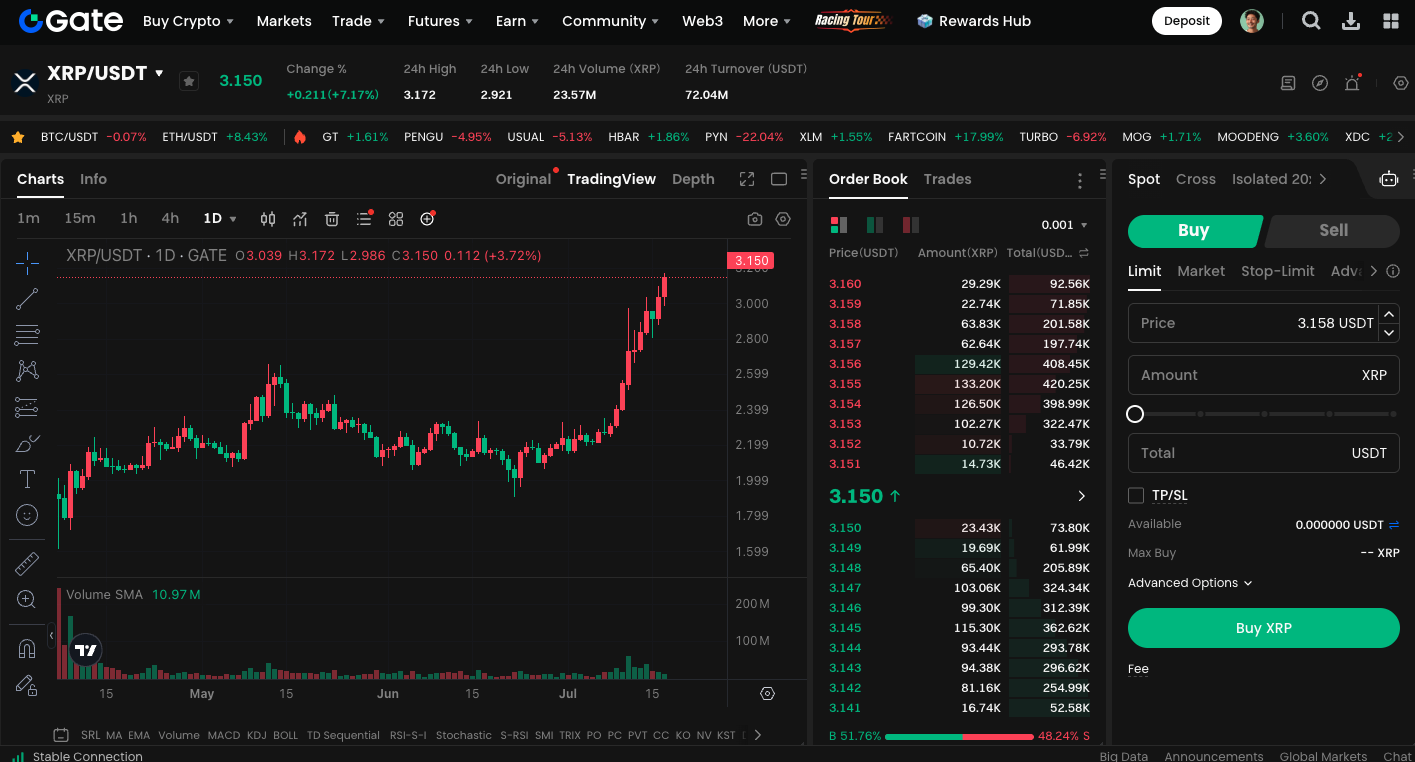
Task: Click the Buy XRP button
Action: coord(1264,628)
